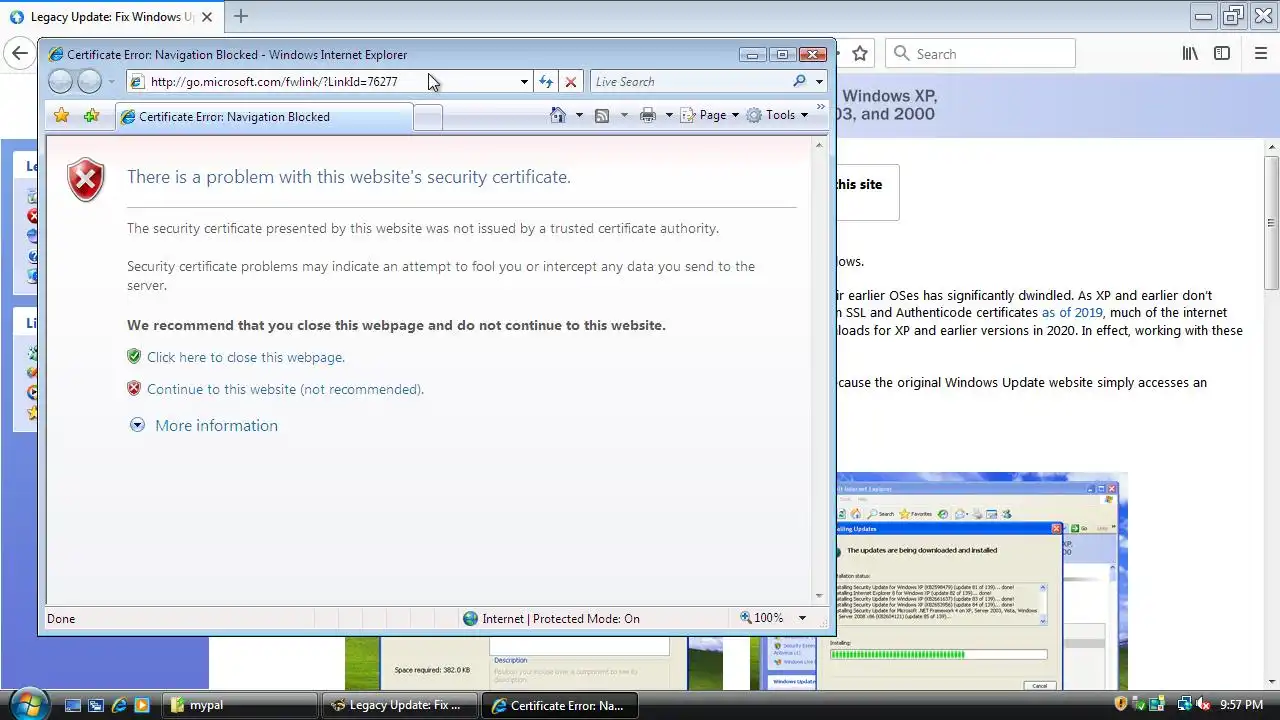
Task: Switch to mypal taskbar button
Action: pyautogui.click(x=241, y=705)
